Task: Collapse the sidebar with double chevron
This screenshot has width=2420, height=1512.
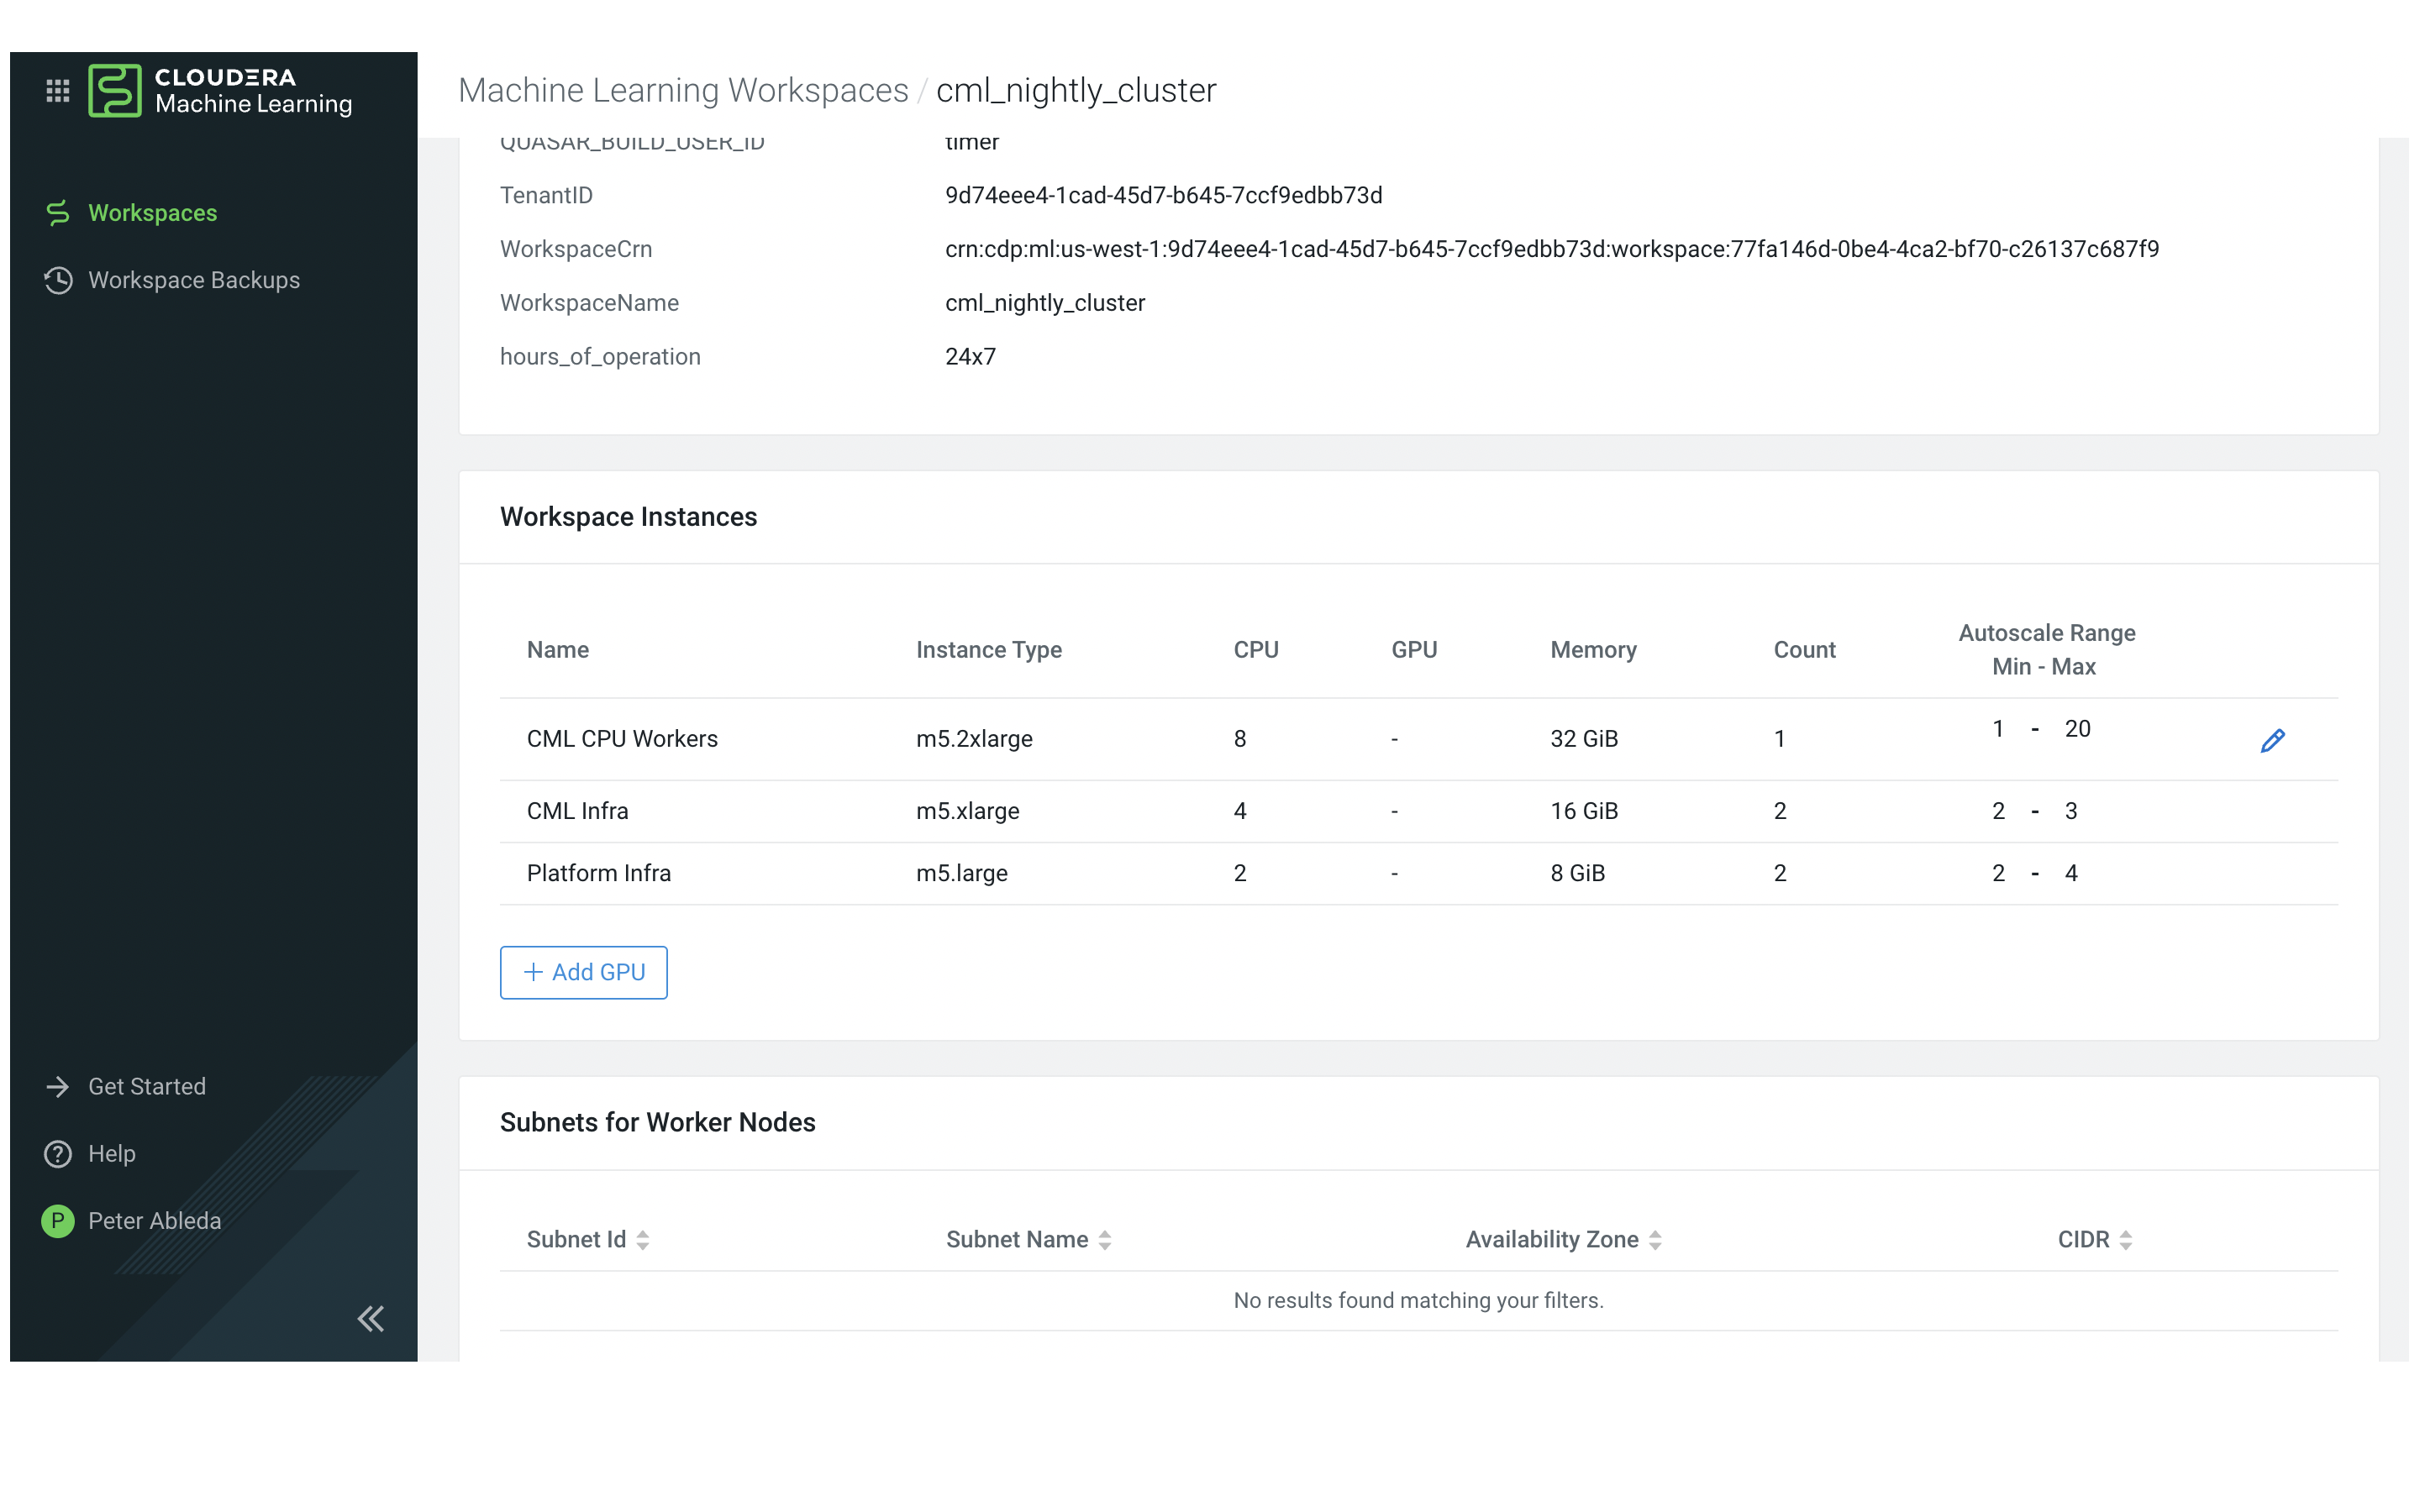Action: (x=371, y=1319)
